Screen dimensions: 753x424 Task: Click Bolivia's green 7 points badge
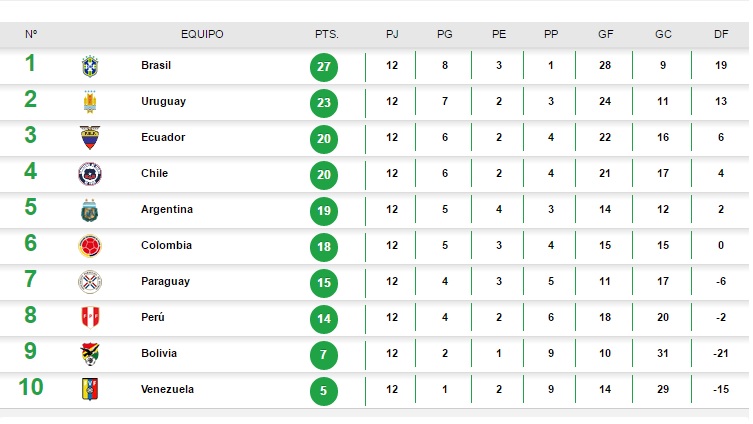pyautogui.click(x=324, y=355)
